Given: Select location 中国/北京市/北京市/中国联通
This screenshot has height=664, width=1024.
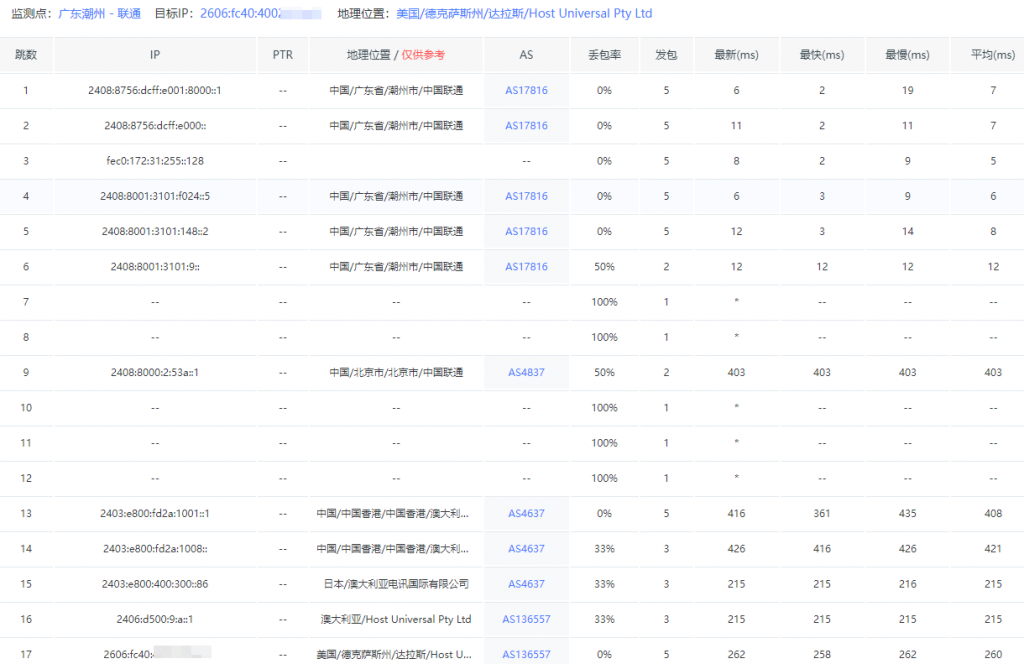Looking at the screenshot, I should pos(396,372).
